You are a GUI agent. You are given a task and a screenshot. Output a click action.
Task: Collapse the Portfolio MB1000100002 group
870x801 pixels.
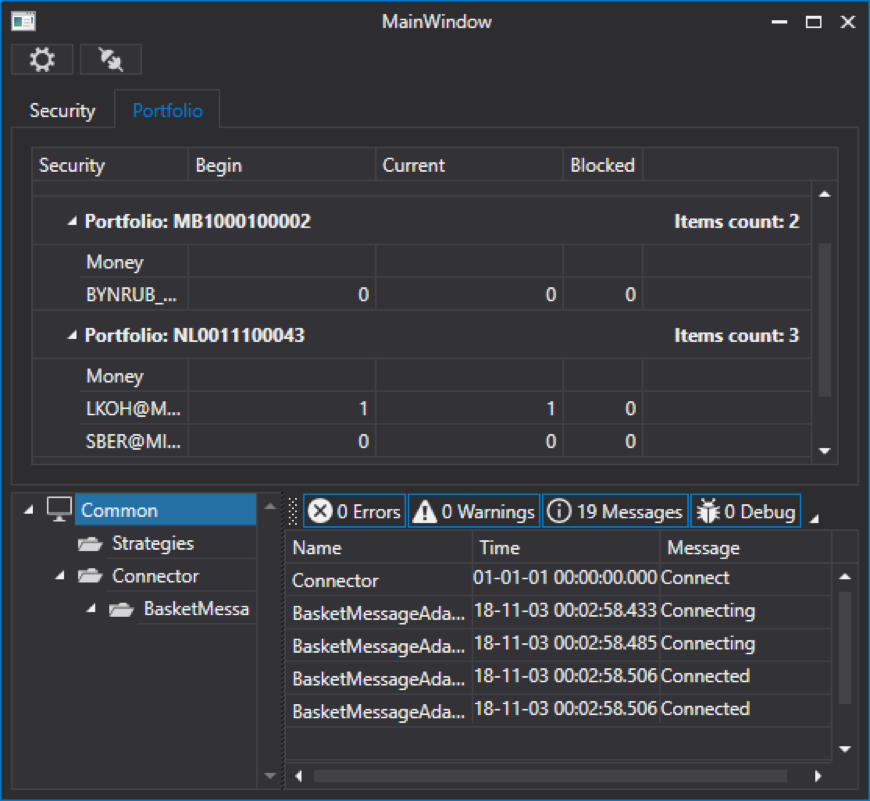(x=71, y=222)
